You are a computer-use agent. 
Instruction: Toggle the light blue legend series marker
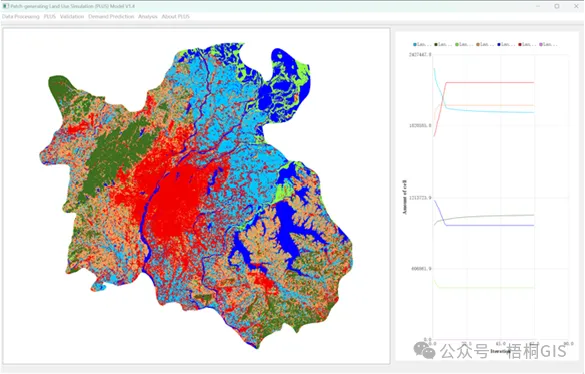415,44
